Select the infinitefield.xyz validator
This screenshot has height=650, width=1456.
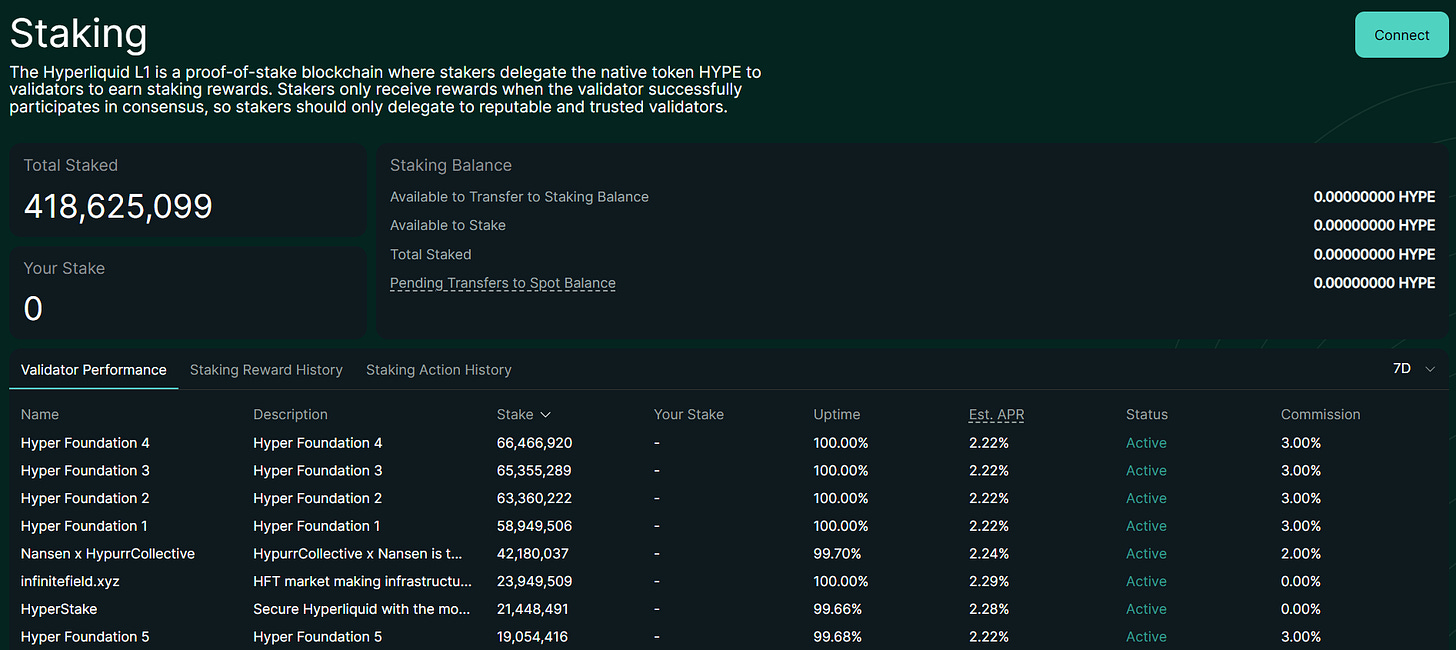point(70,581)
